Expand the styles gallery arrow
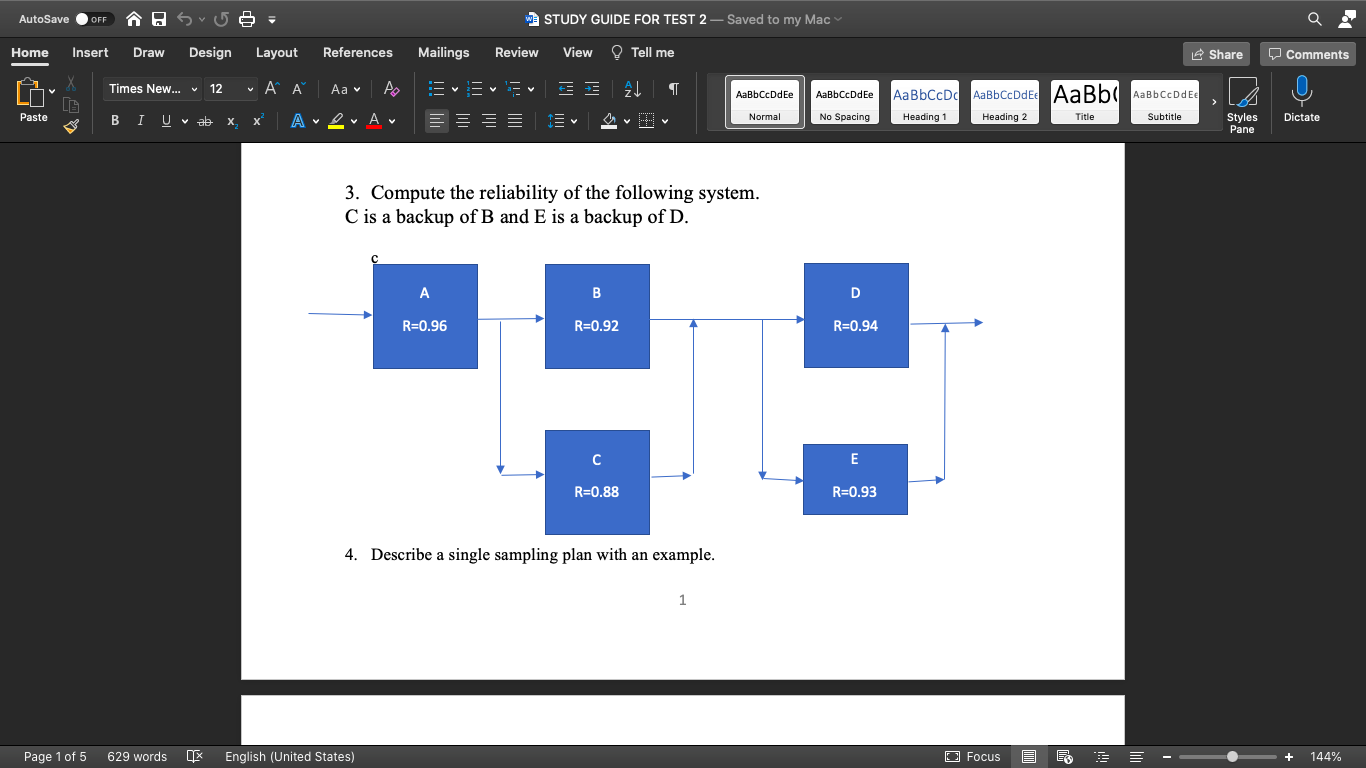 click(1214, 102)
